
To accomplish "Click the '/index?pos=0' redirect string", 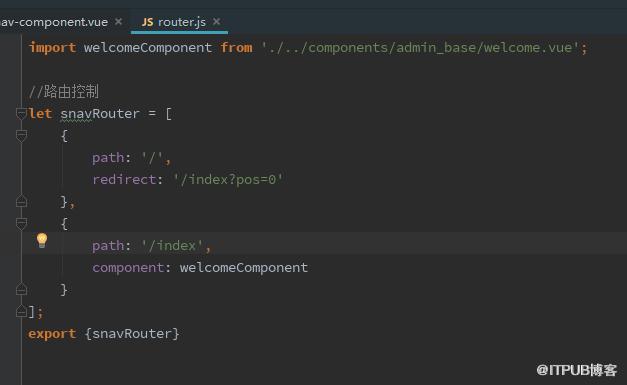I will pos(228,180).
